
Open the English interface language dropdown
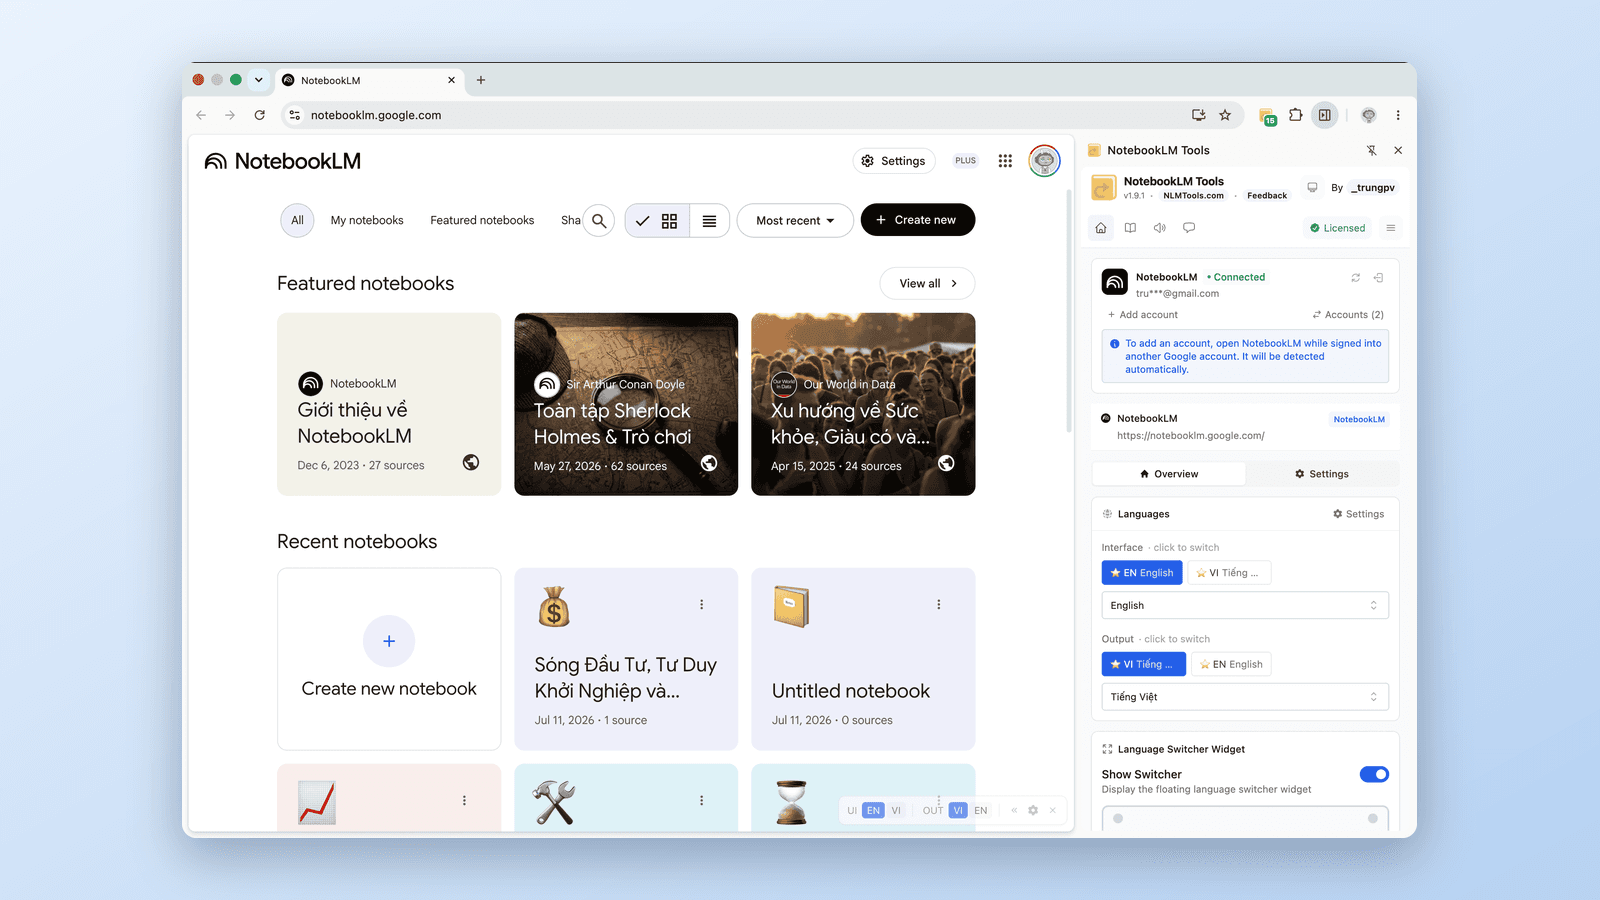click(x=1245, y=606)
